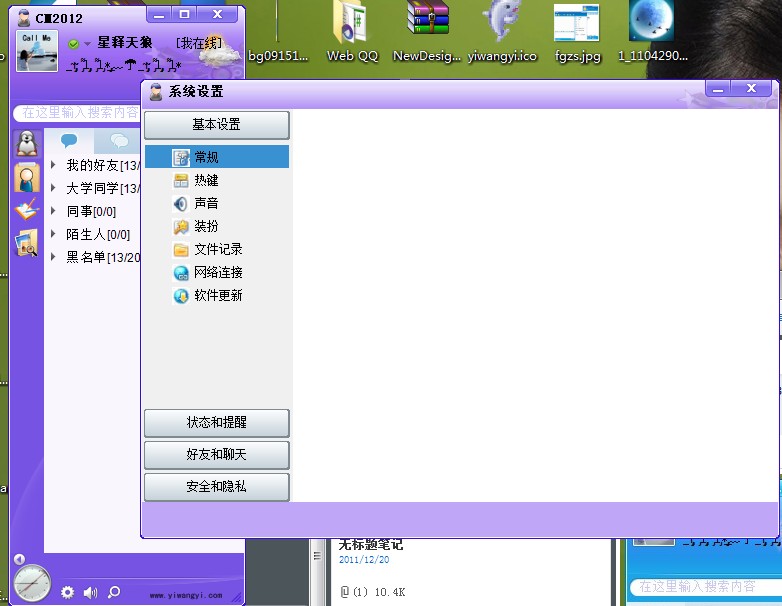Expand the 我的好友 group
This screenshot has height=606, width=782.
pyautogui.click(x=53, y=165)
